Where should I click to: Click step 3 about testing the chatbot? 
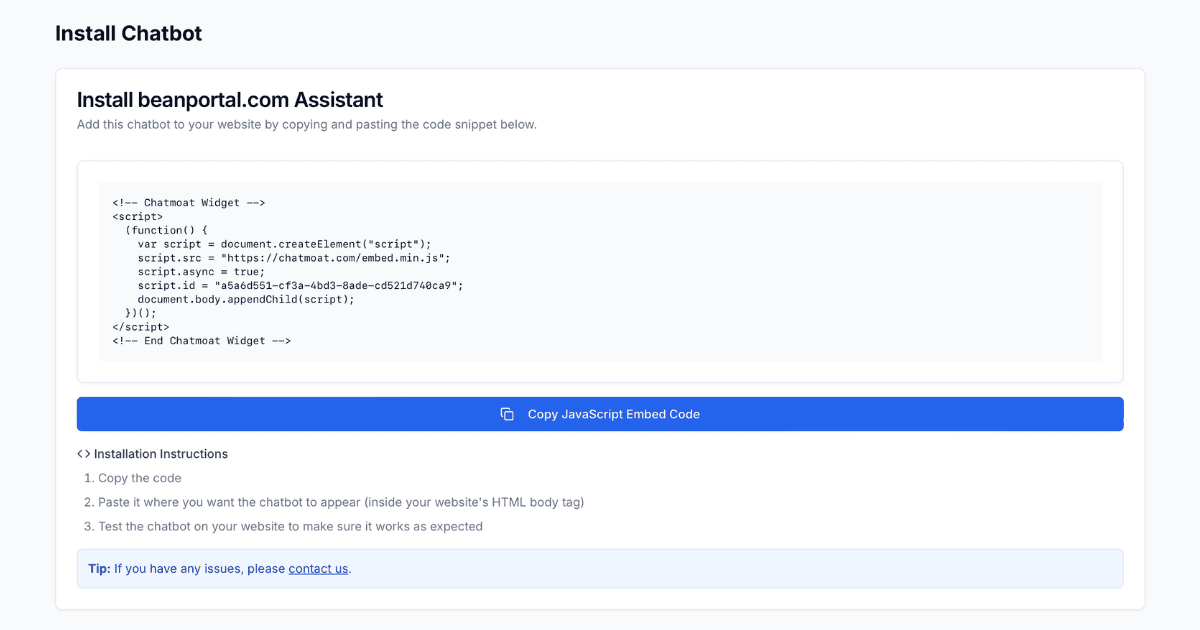point(290,526)
